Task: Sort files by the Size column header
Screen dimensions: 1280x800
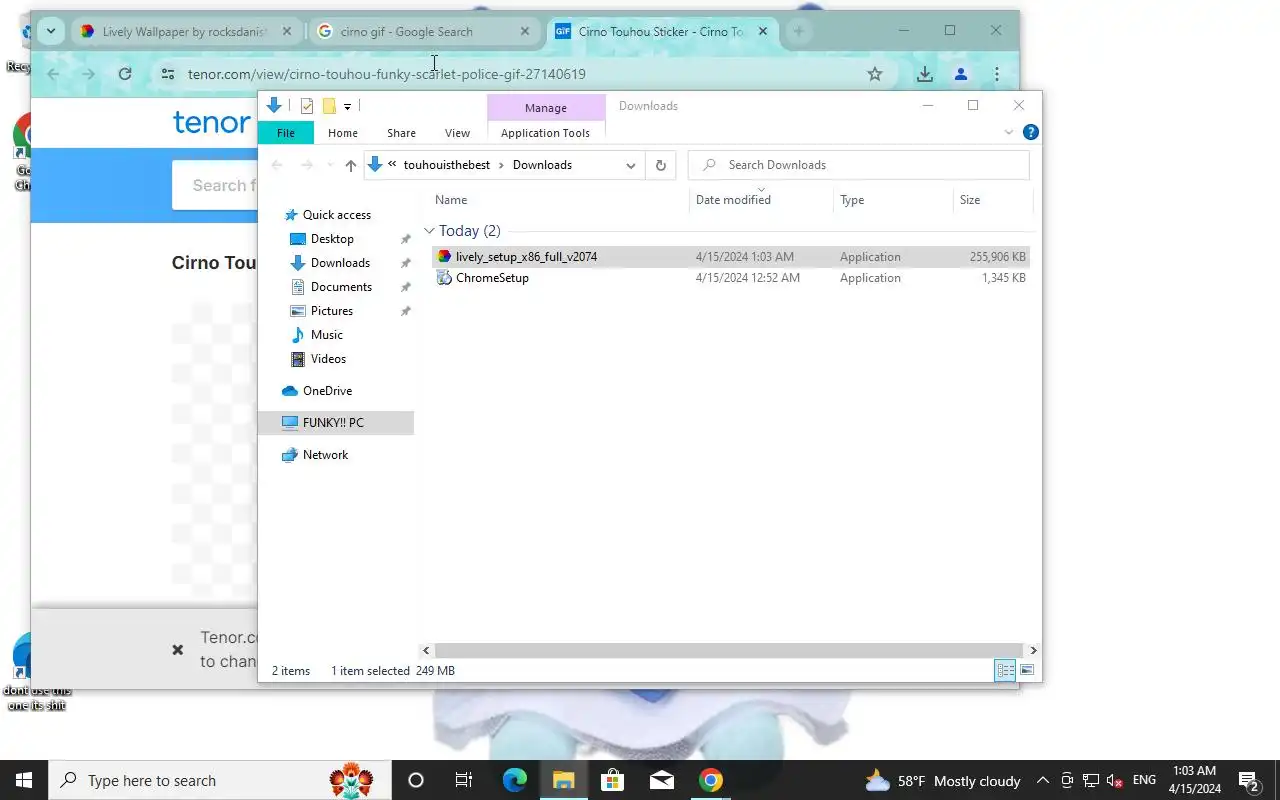Action: pyautogui.click(x=970, y=200)
